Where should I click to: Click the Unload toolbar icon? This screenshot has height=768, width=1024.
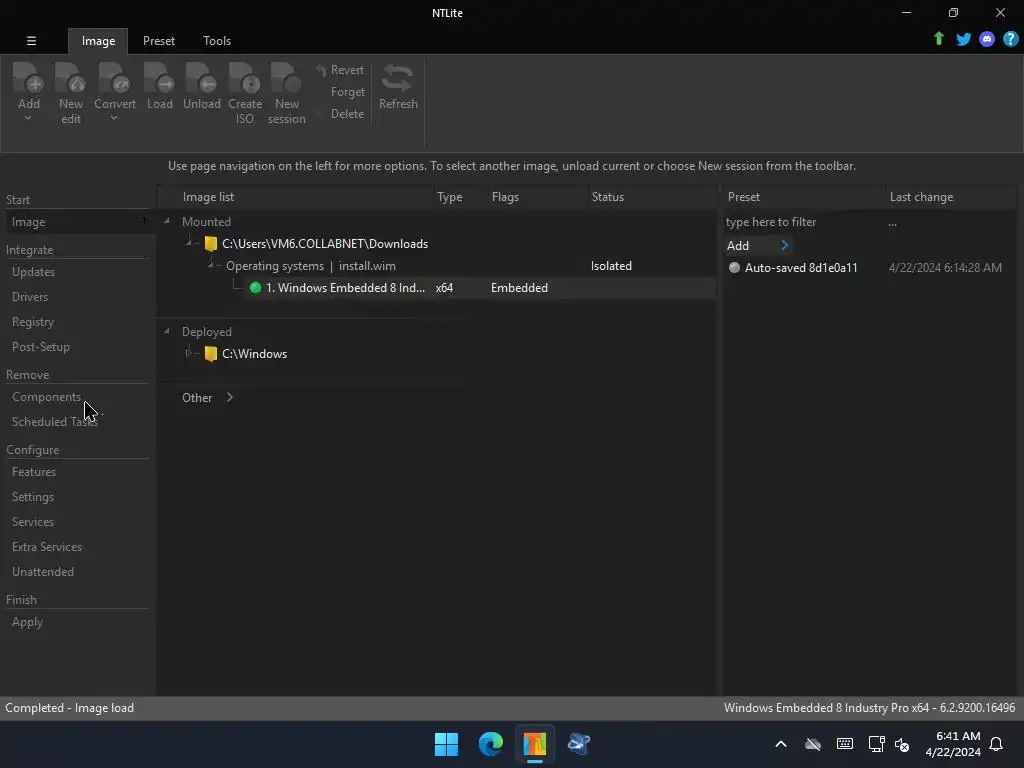(201, 78)
